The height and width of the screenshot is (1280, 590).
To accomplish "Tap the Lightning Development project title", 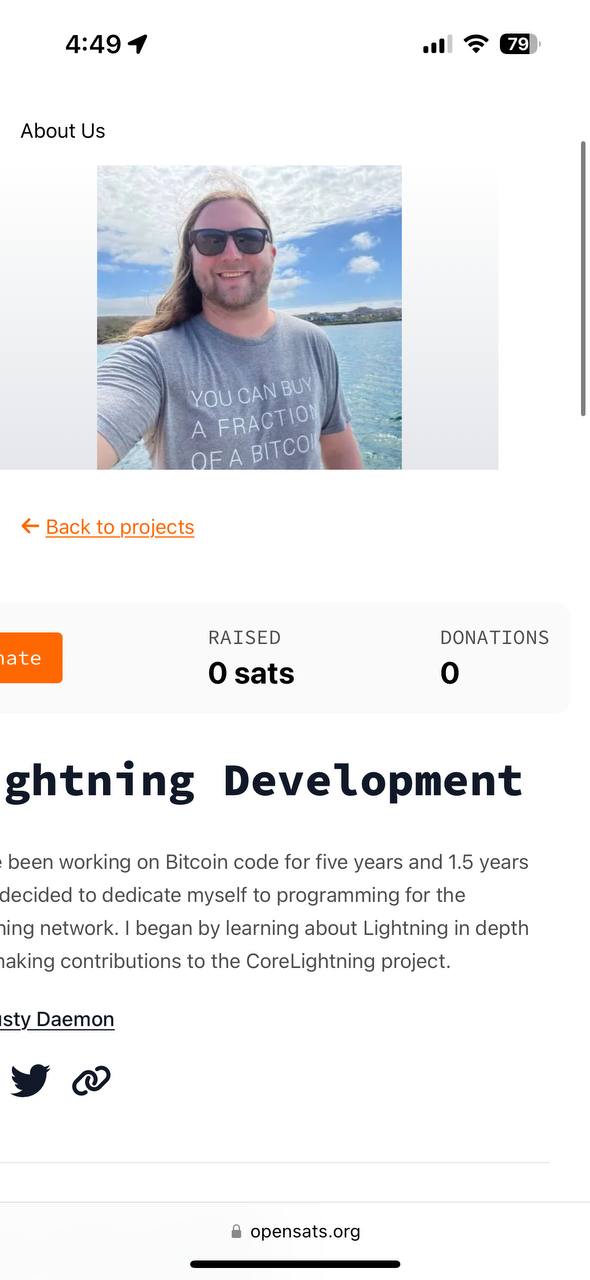I will click(x=260, y=780).
